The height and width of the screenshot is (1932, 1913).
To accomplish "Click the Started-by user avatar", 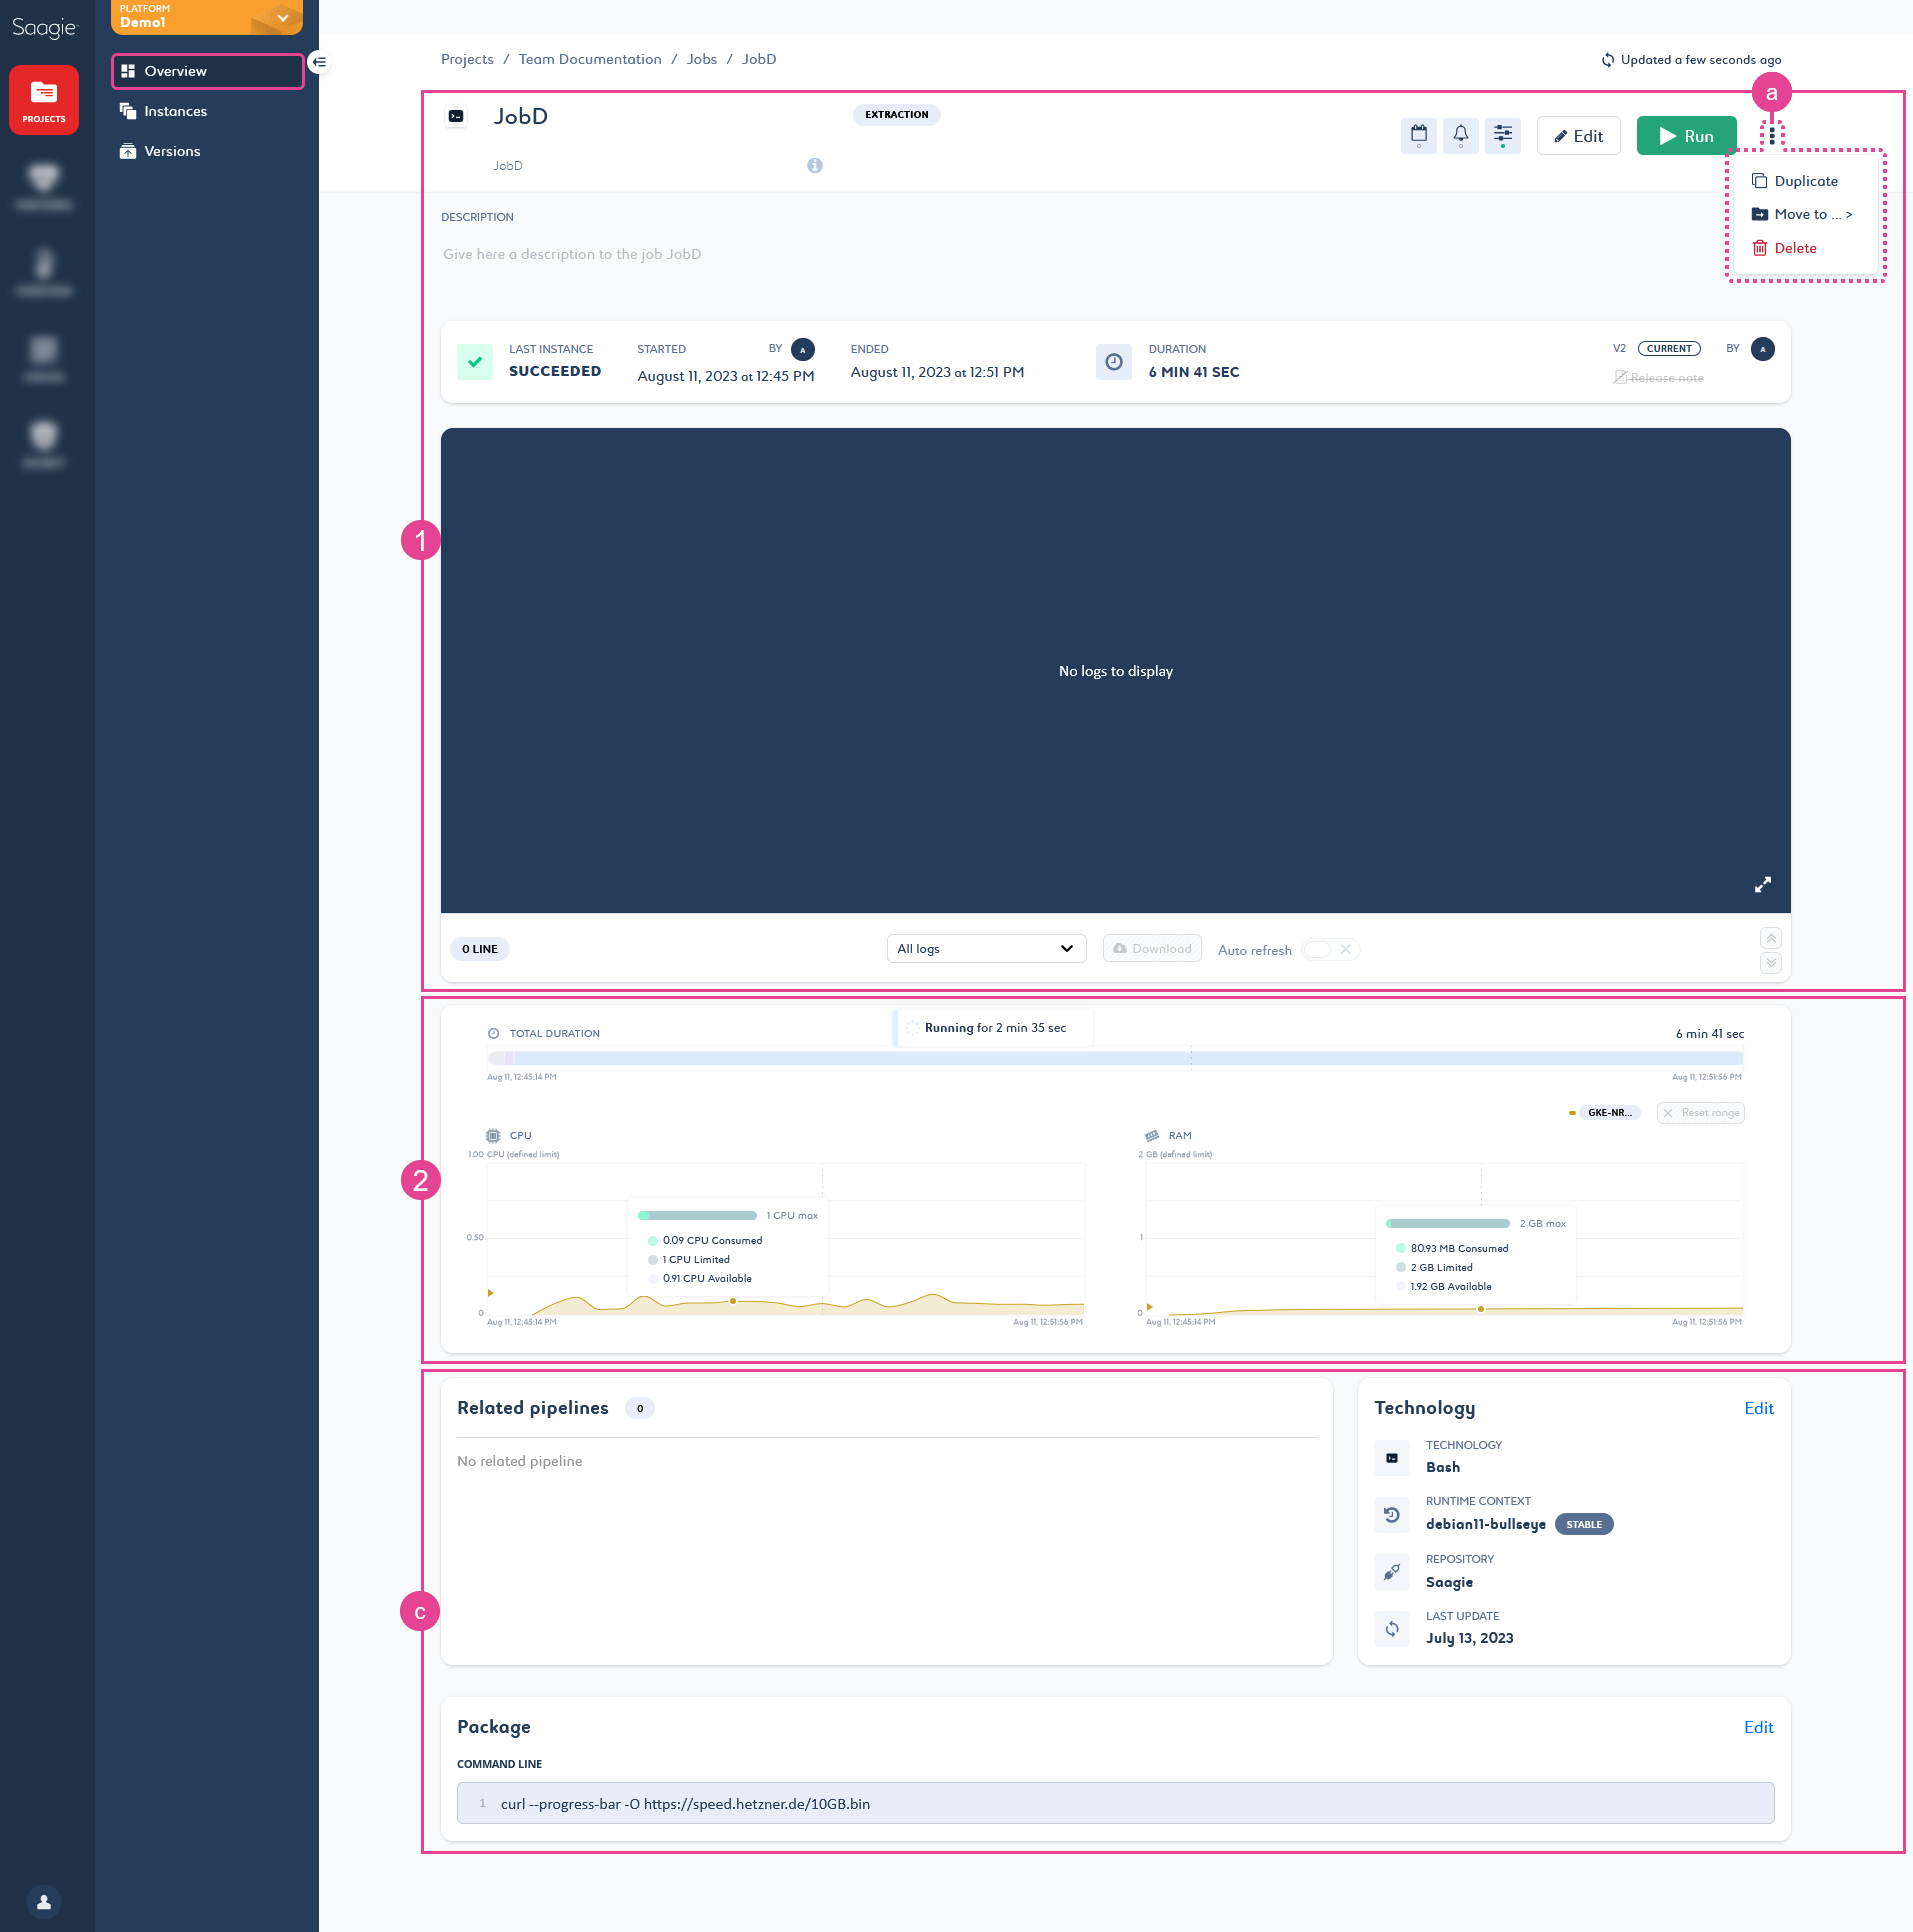I will [802, 350].
